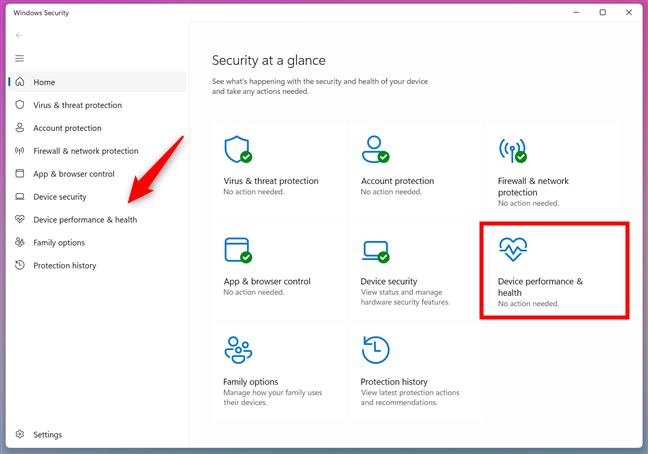Click 'No action needed' under Firewall & network protection card
Image resolution: width=648 pixels, height=454 pixels.
pyautogui.click(x=528, y=203)
